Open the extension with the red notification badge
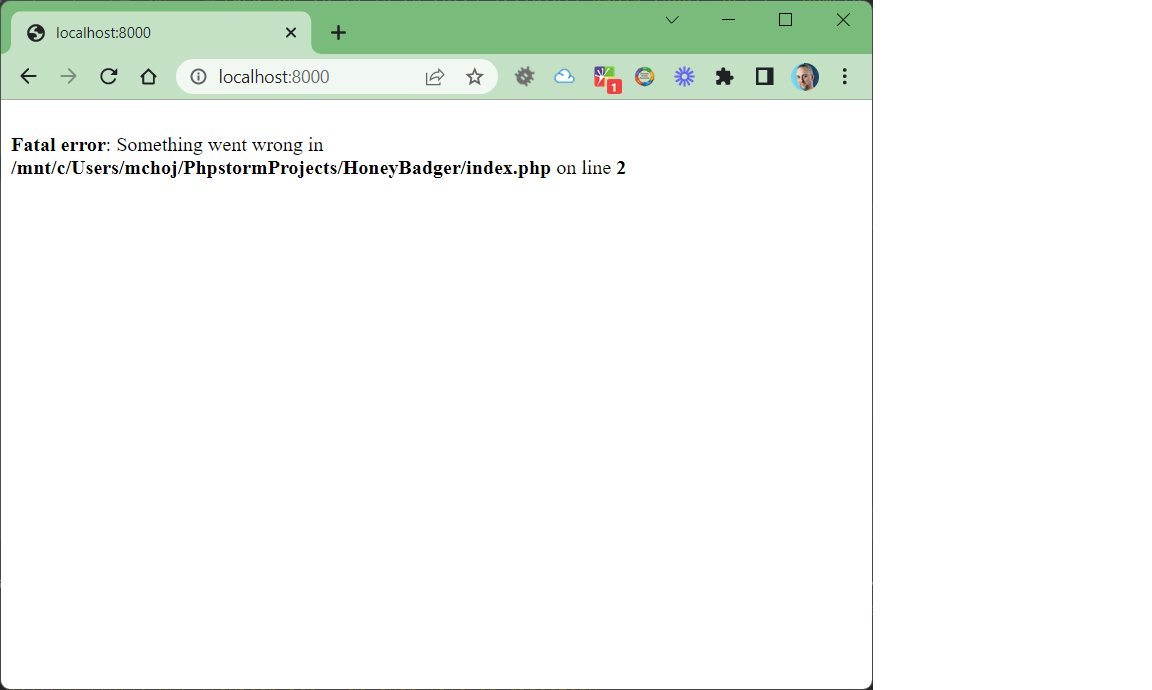 [604, 76]
